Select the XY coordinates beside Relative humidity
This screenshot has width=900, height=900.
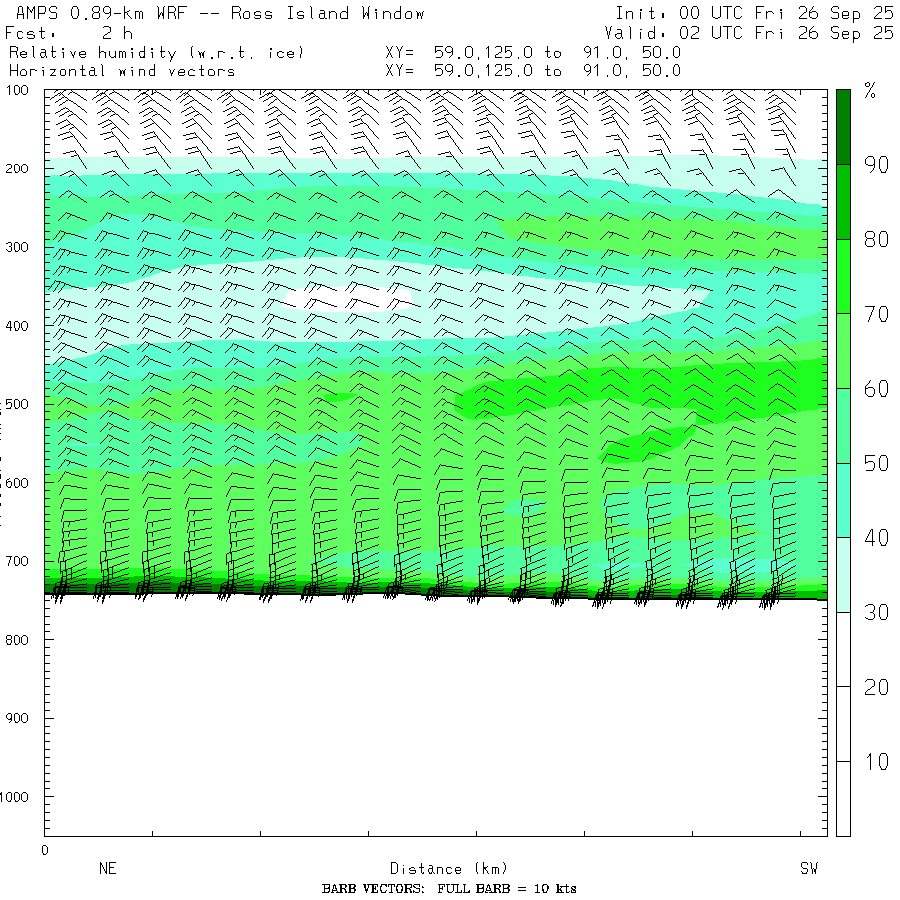tap(533, 53)
